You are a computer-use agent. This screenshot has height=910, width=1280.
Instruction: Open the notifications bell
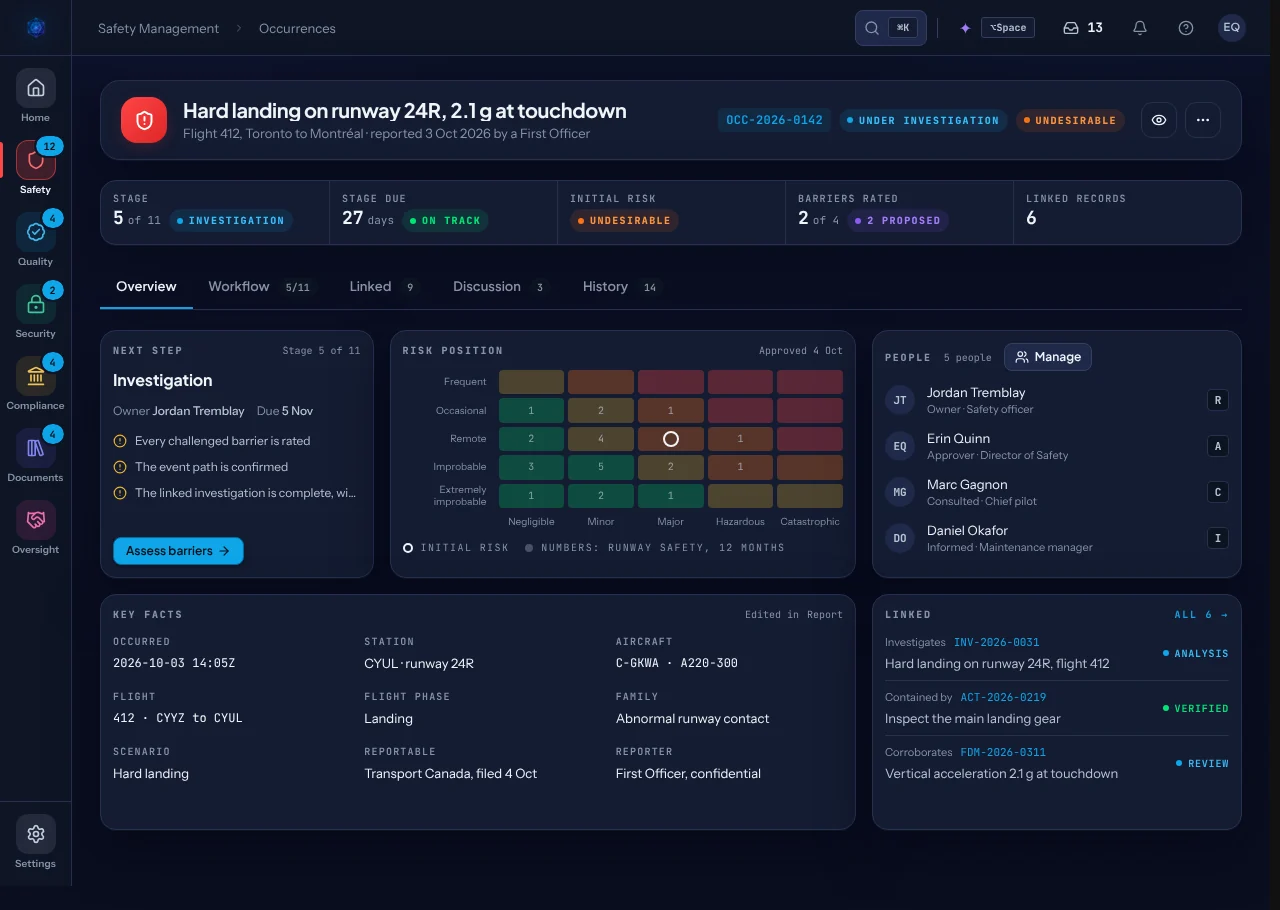click(1140, 28)
